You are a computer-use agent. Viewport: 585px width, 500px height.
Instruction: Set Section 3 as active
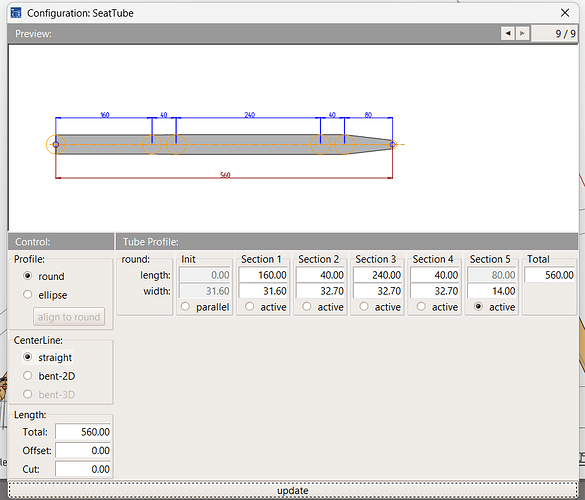(364, 307)
